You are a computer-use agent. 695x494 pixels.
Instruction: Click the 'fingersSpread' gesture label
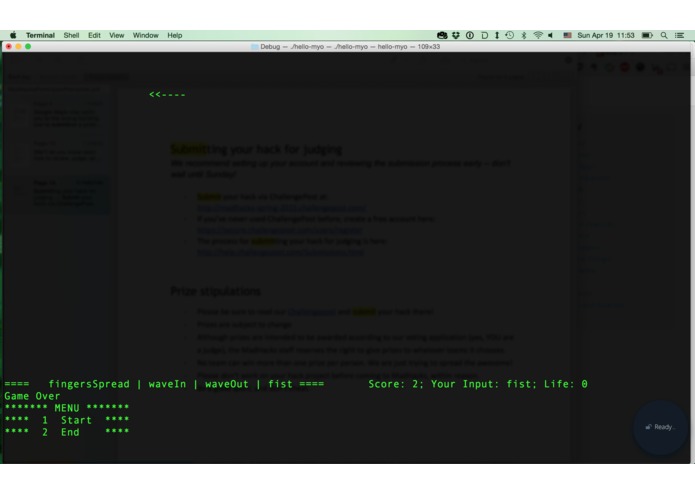[89, 384]
